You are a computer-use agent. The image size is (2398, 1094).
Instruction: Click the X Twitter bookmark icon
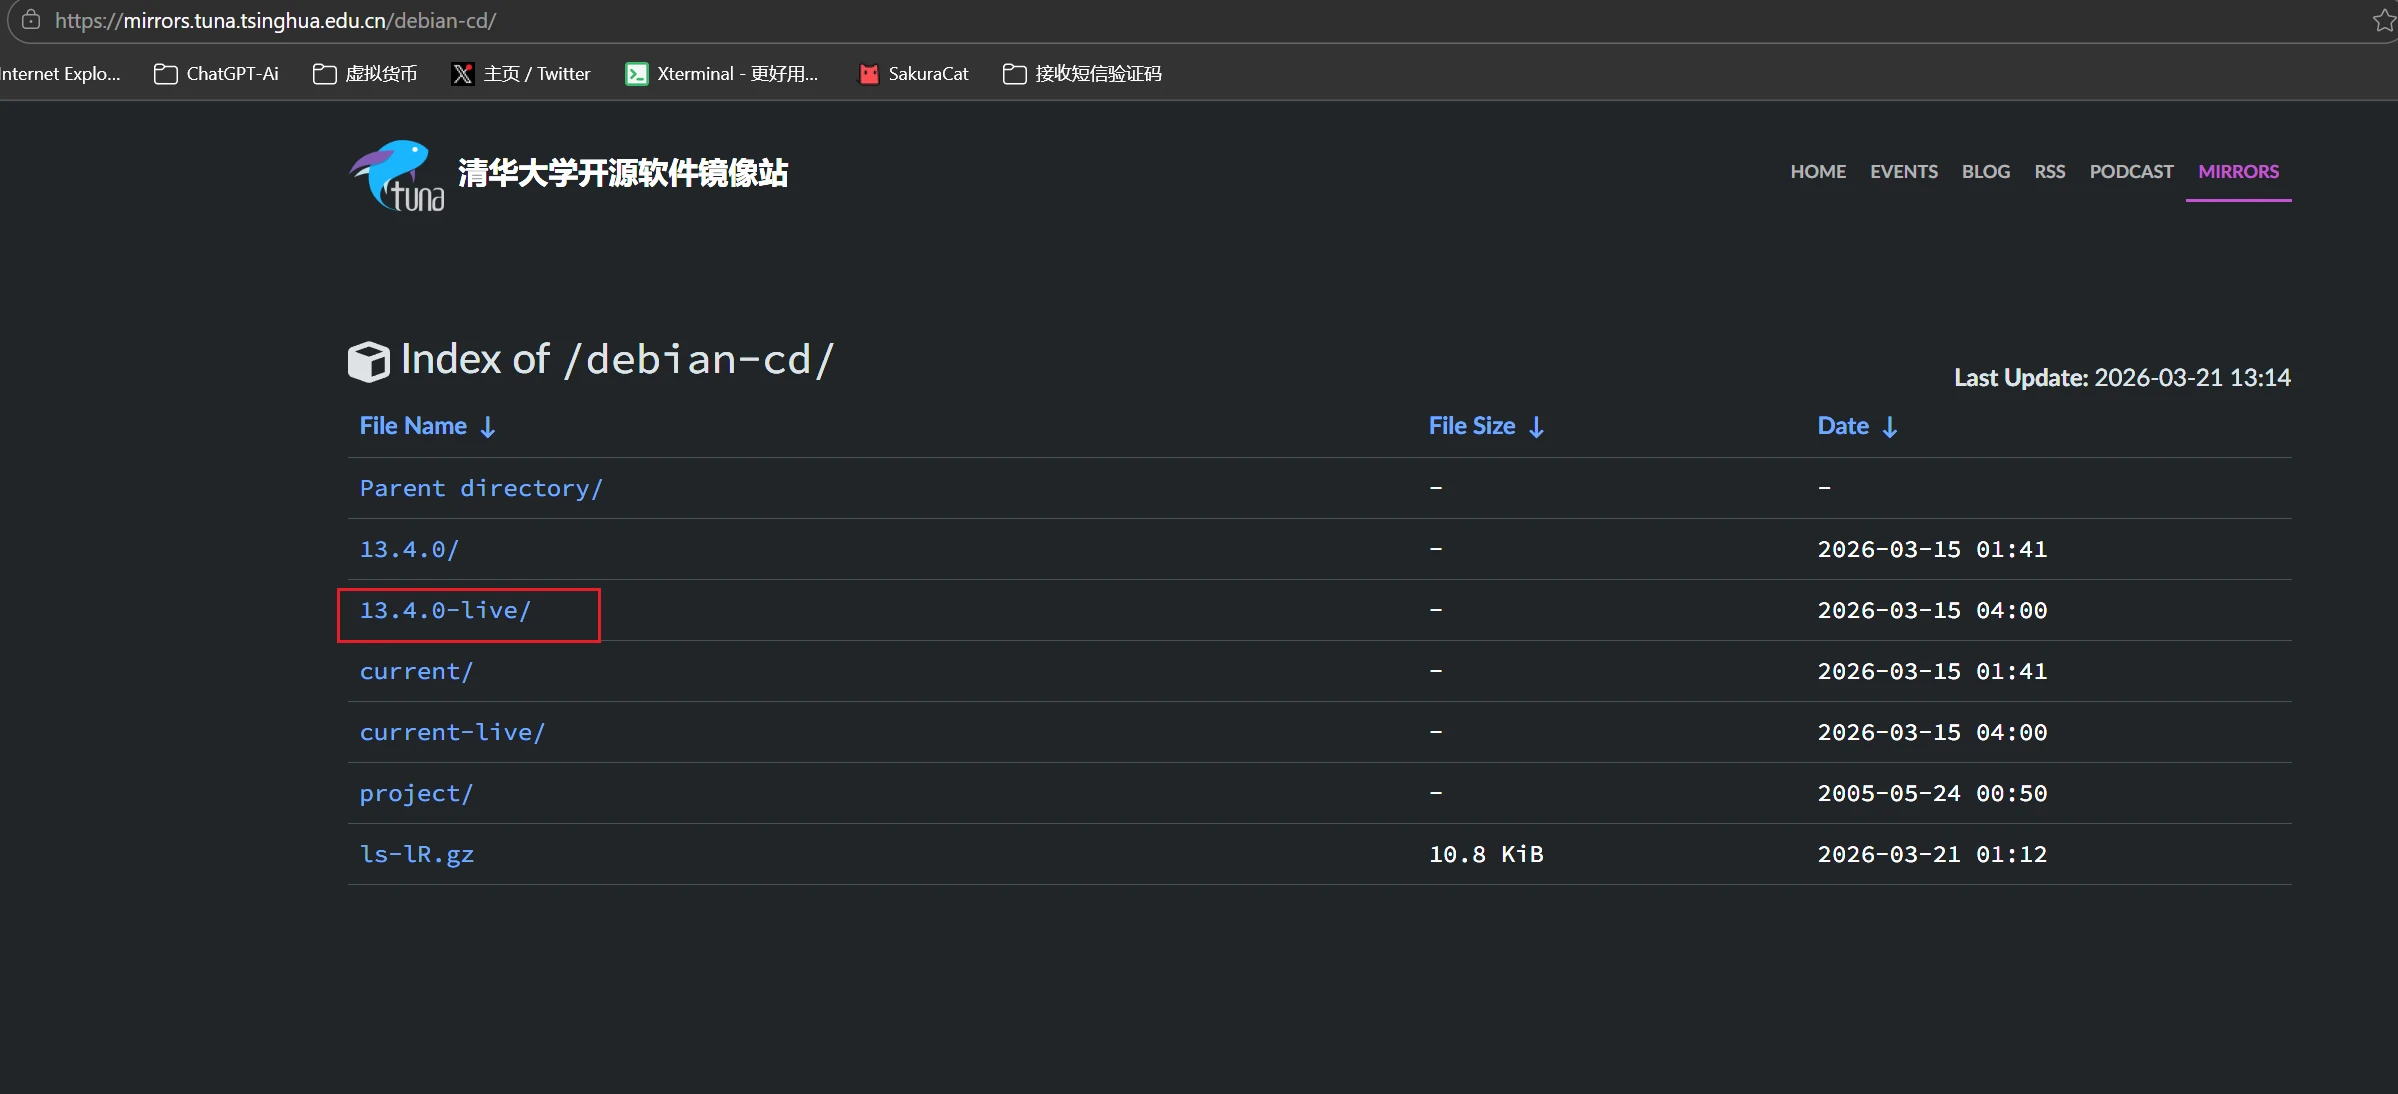pos(461,73)
